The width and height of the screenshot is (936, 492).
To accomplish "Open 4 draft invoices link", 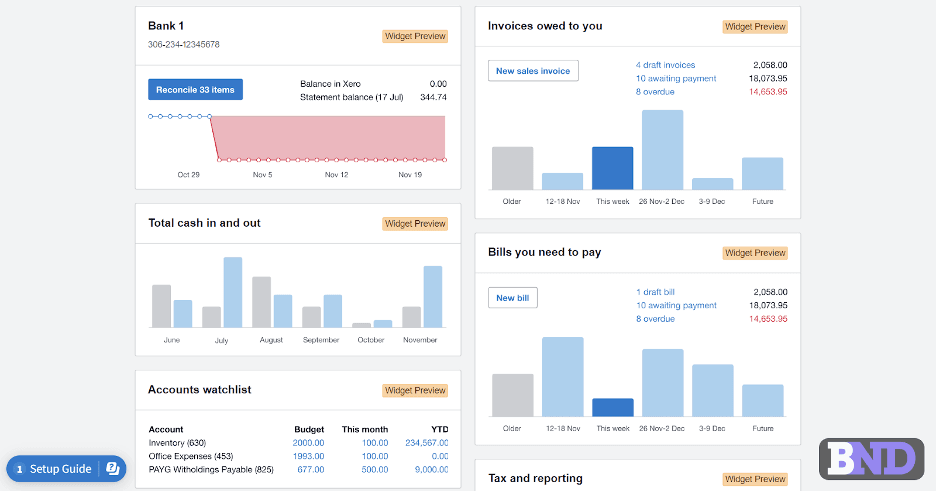I will click(665, 65).
